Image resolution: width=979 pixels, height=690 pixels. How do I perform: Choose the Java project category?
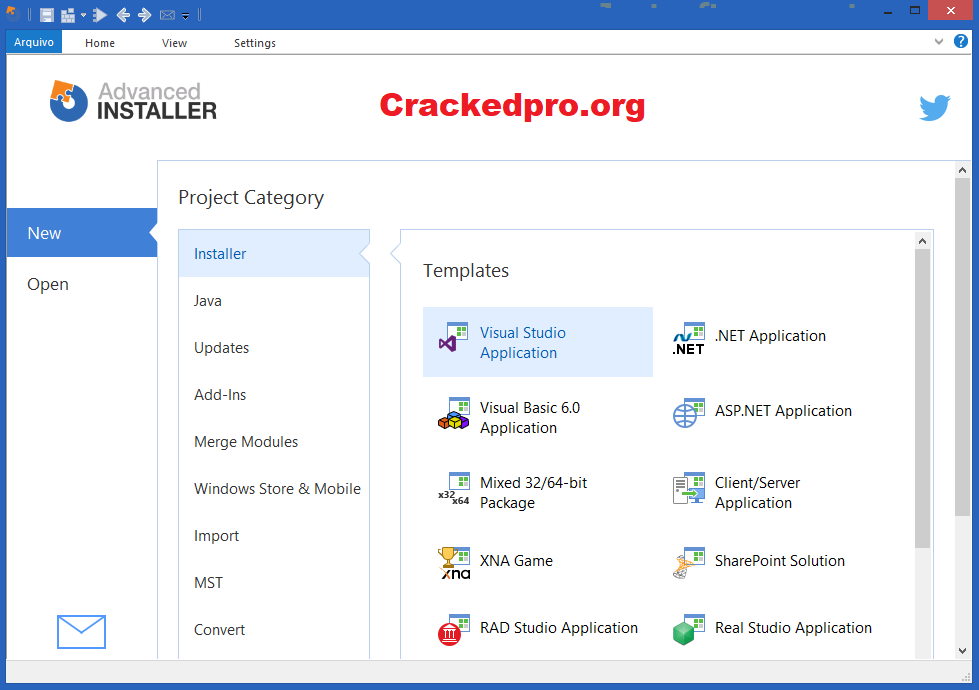(x=273, y=300)
